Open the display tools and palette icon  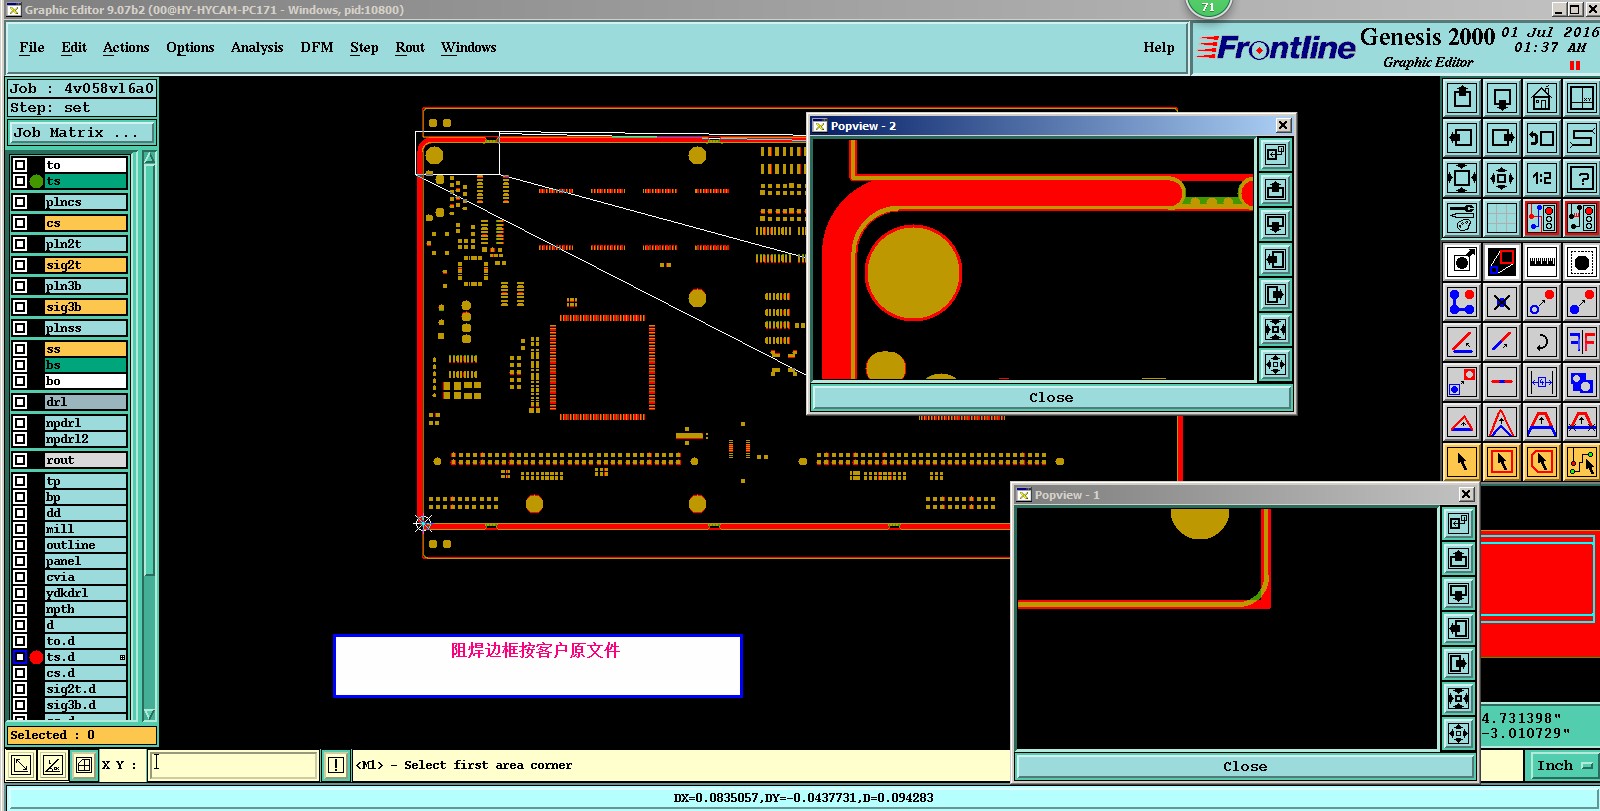pos(1462,219)
